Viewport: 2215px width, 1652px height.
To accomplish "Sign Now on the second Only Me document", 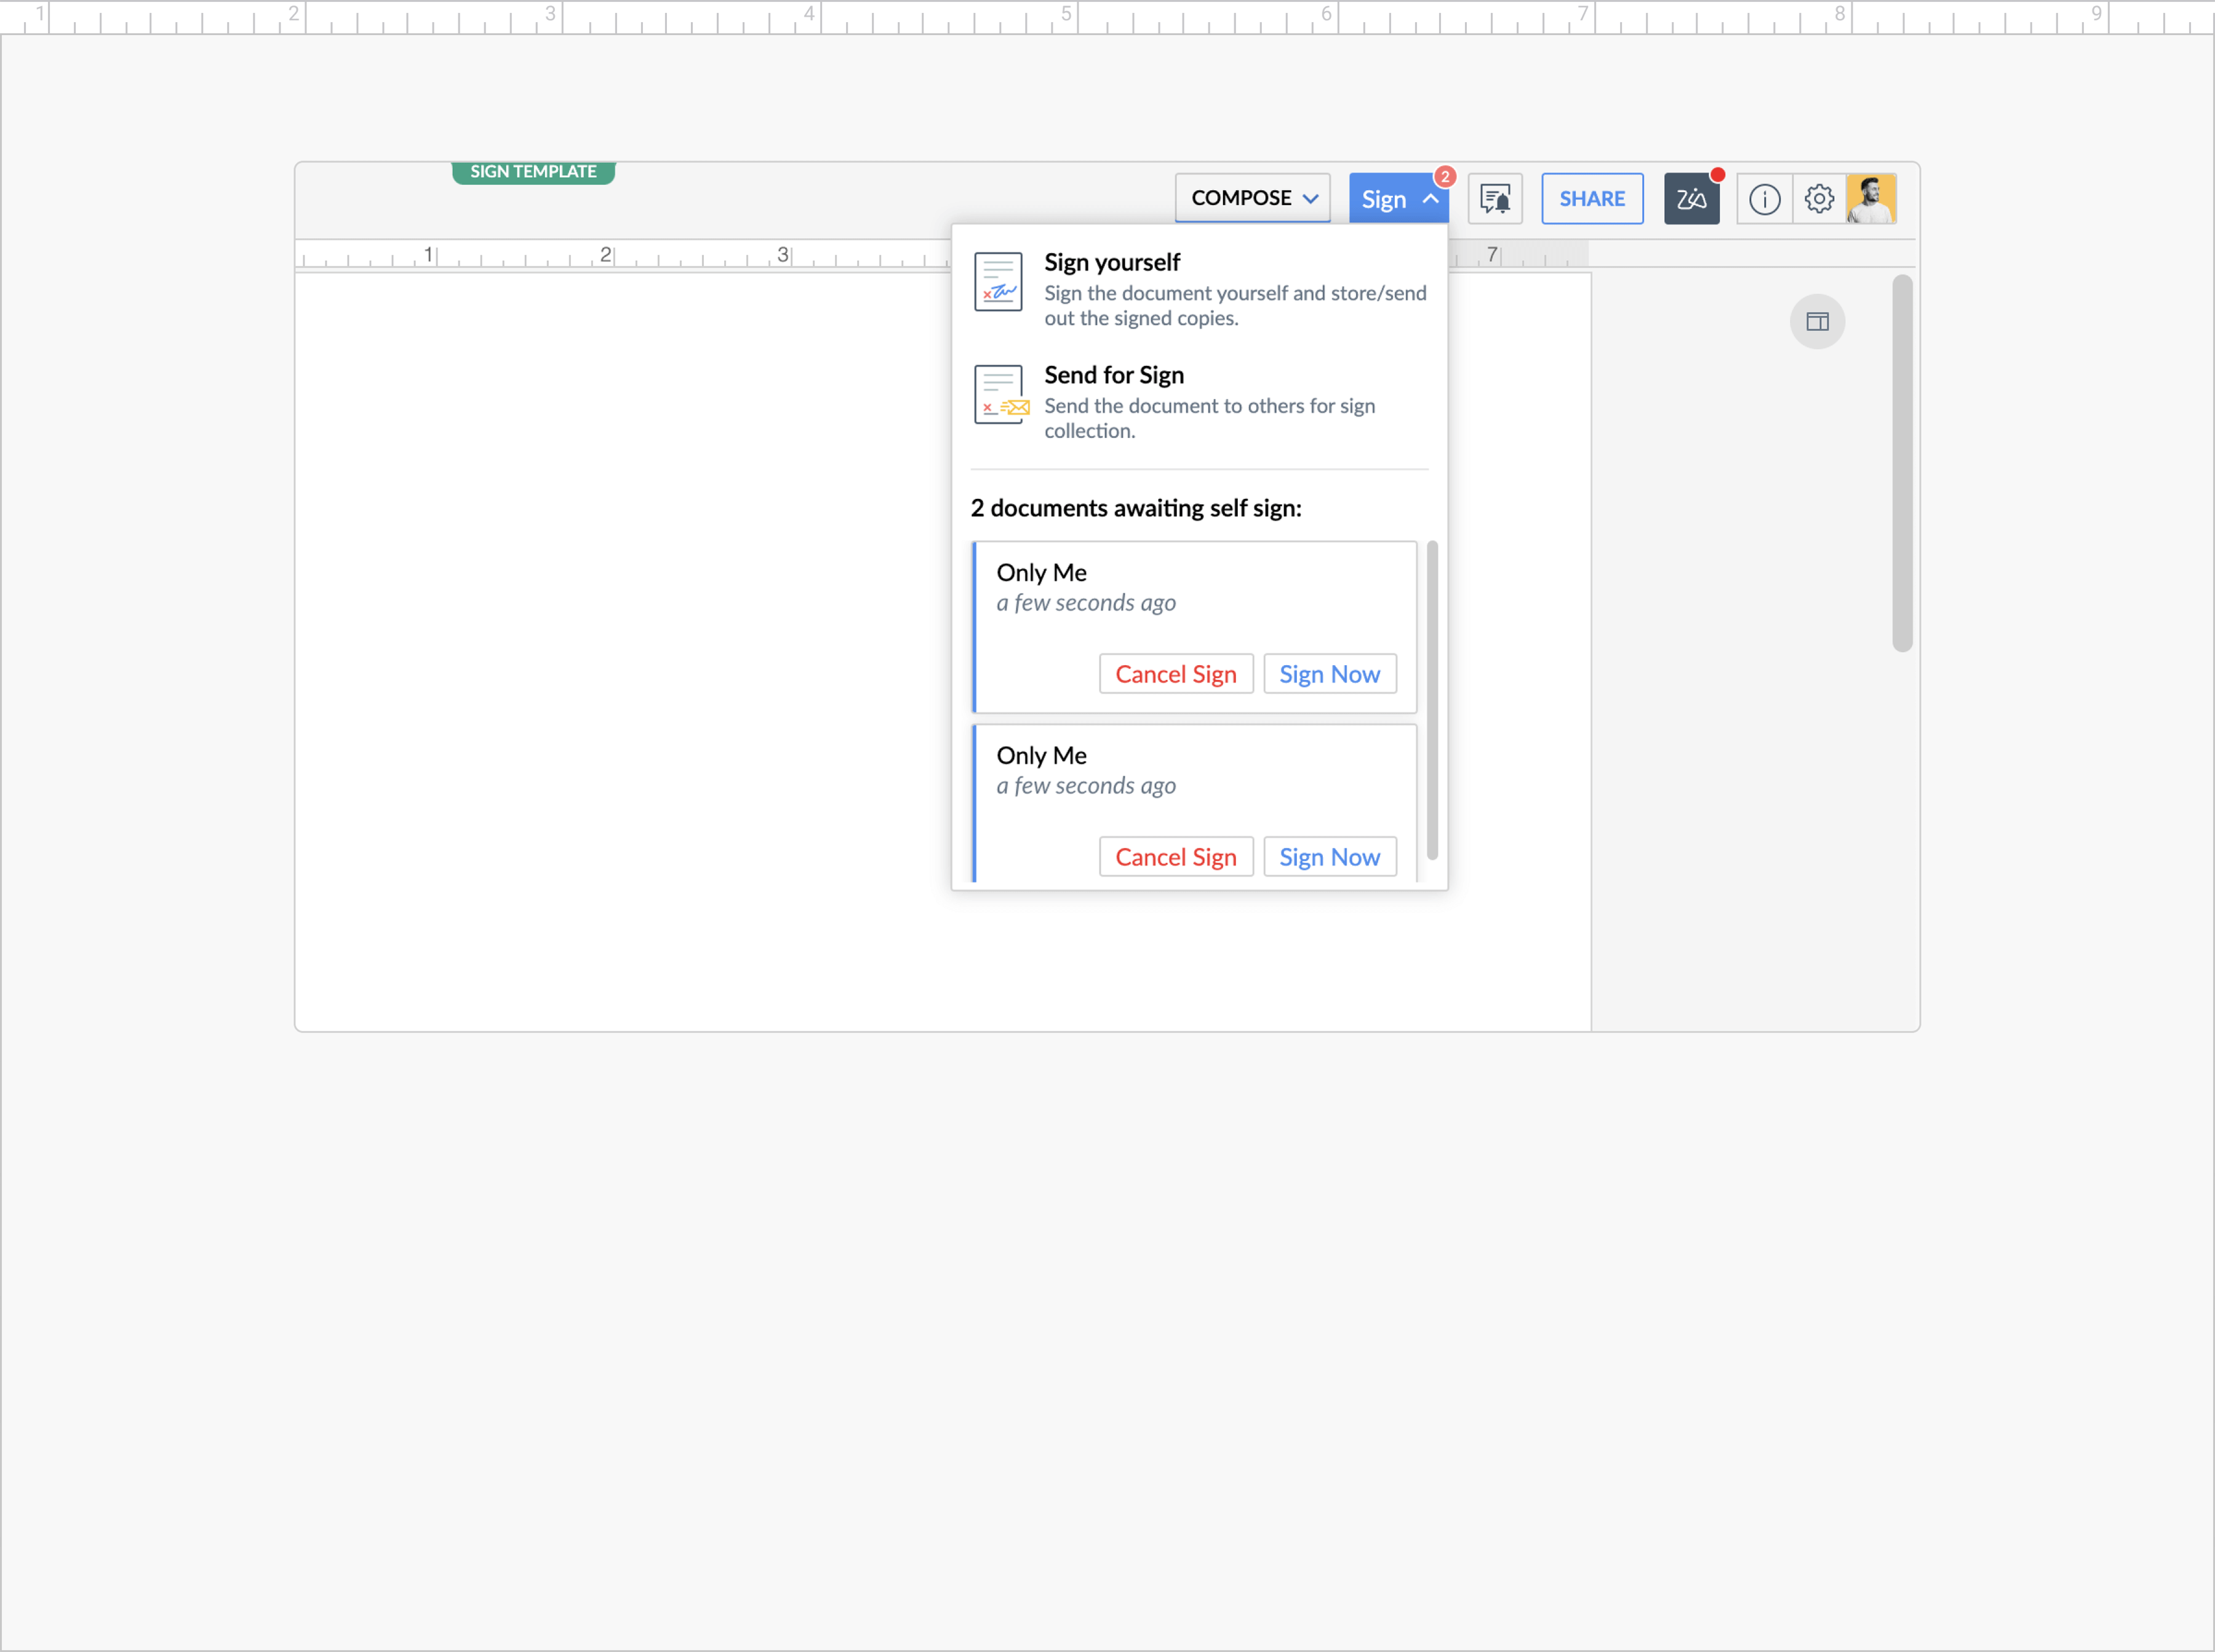I will 1330,856.
